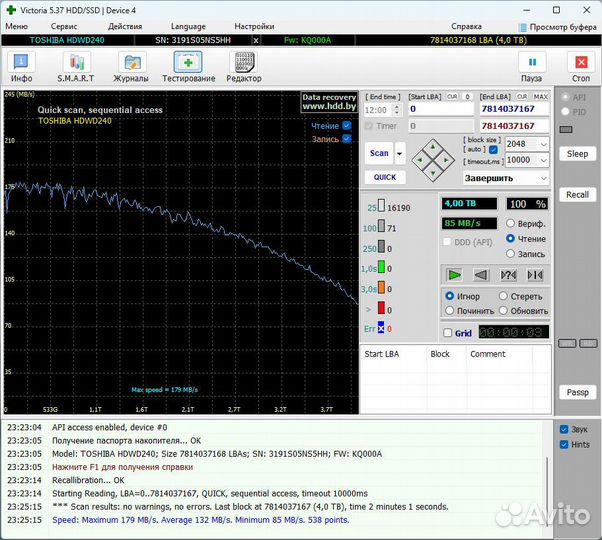Open the Сервис menu

pyautogui.click(x=64, y=26)
